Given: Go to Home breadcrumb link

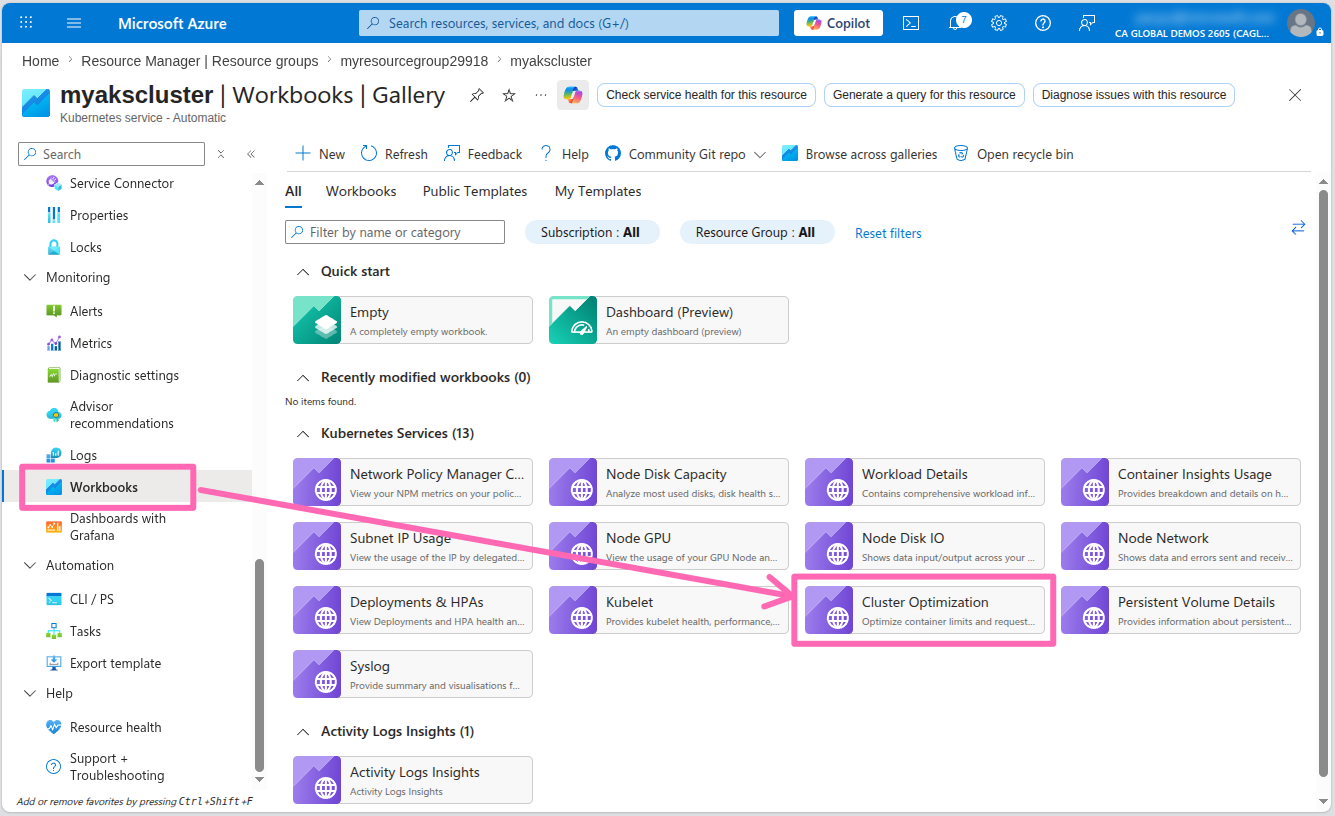Looking at the screenshot, I should (41, 61).
